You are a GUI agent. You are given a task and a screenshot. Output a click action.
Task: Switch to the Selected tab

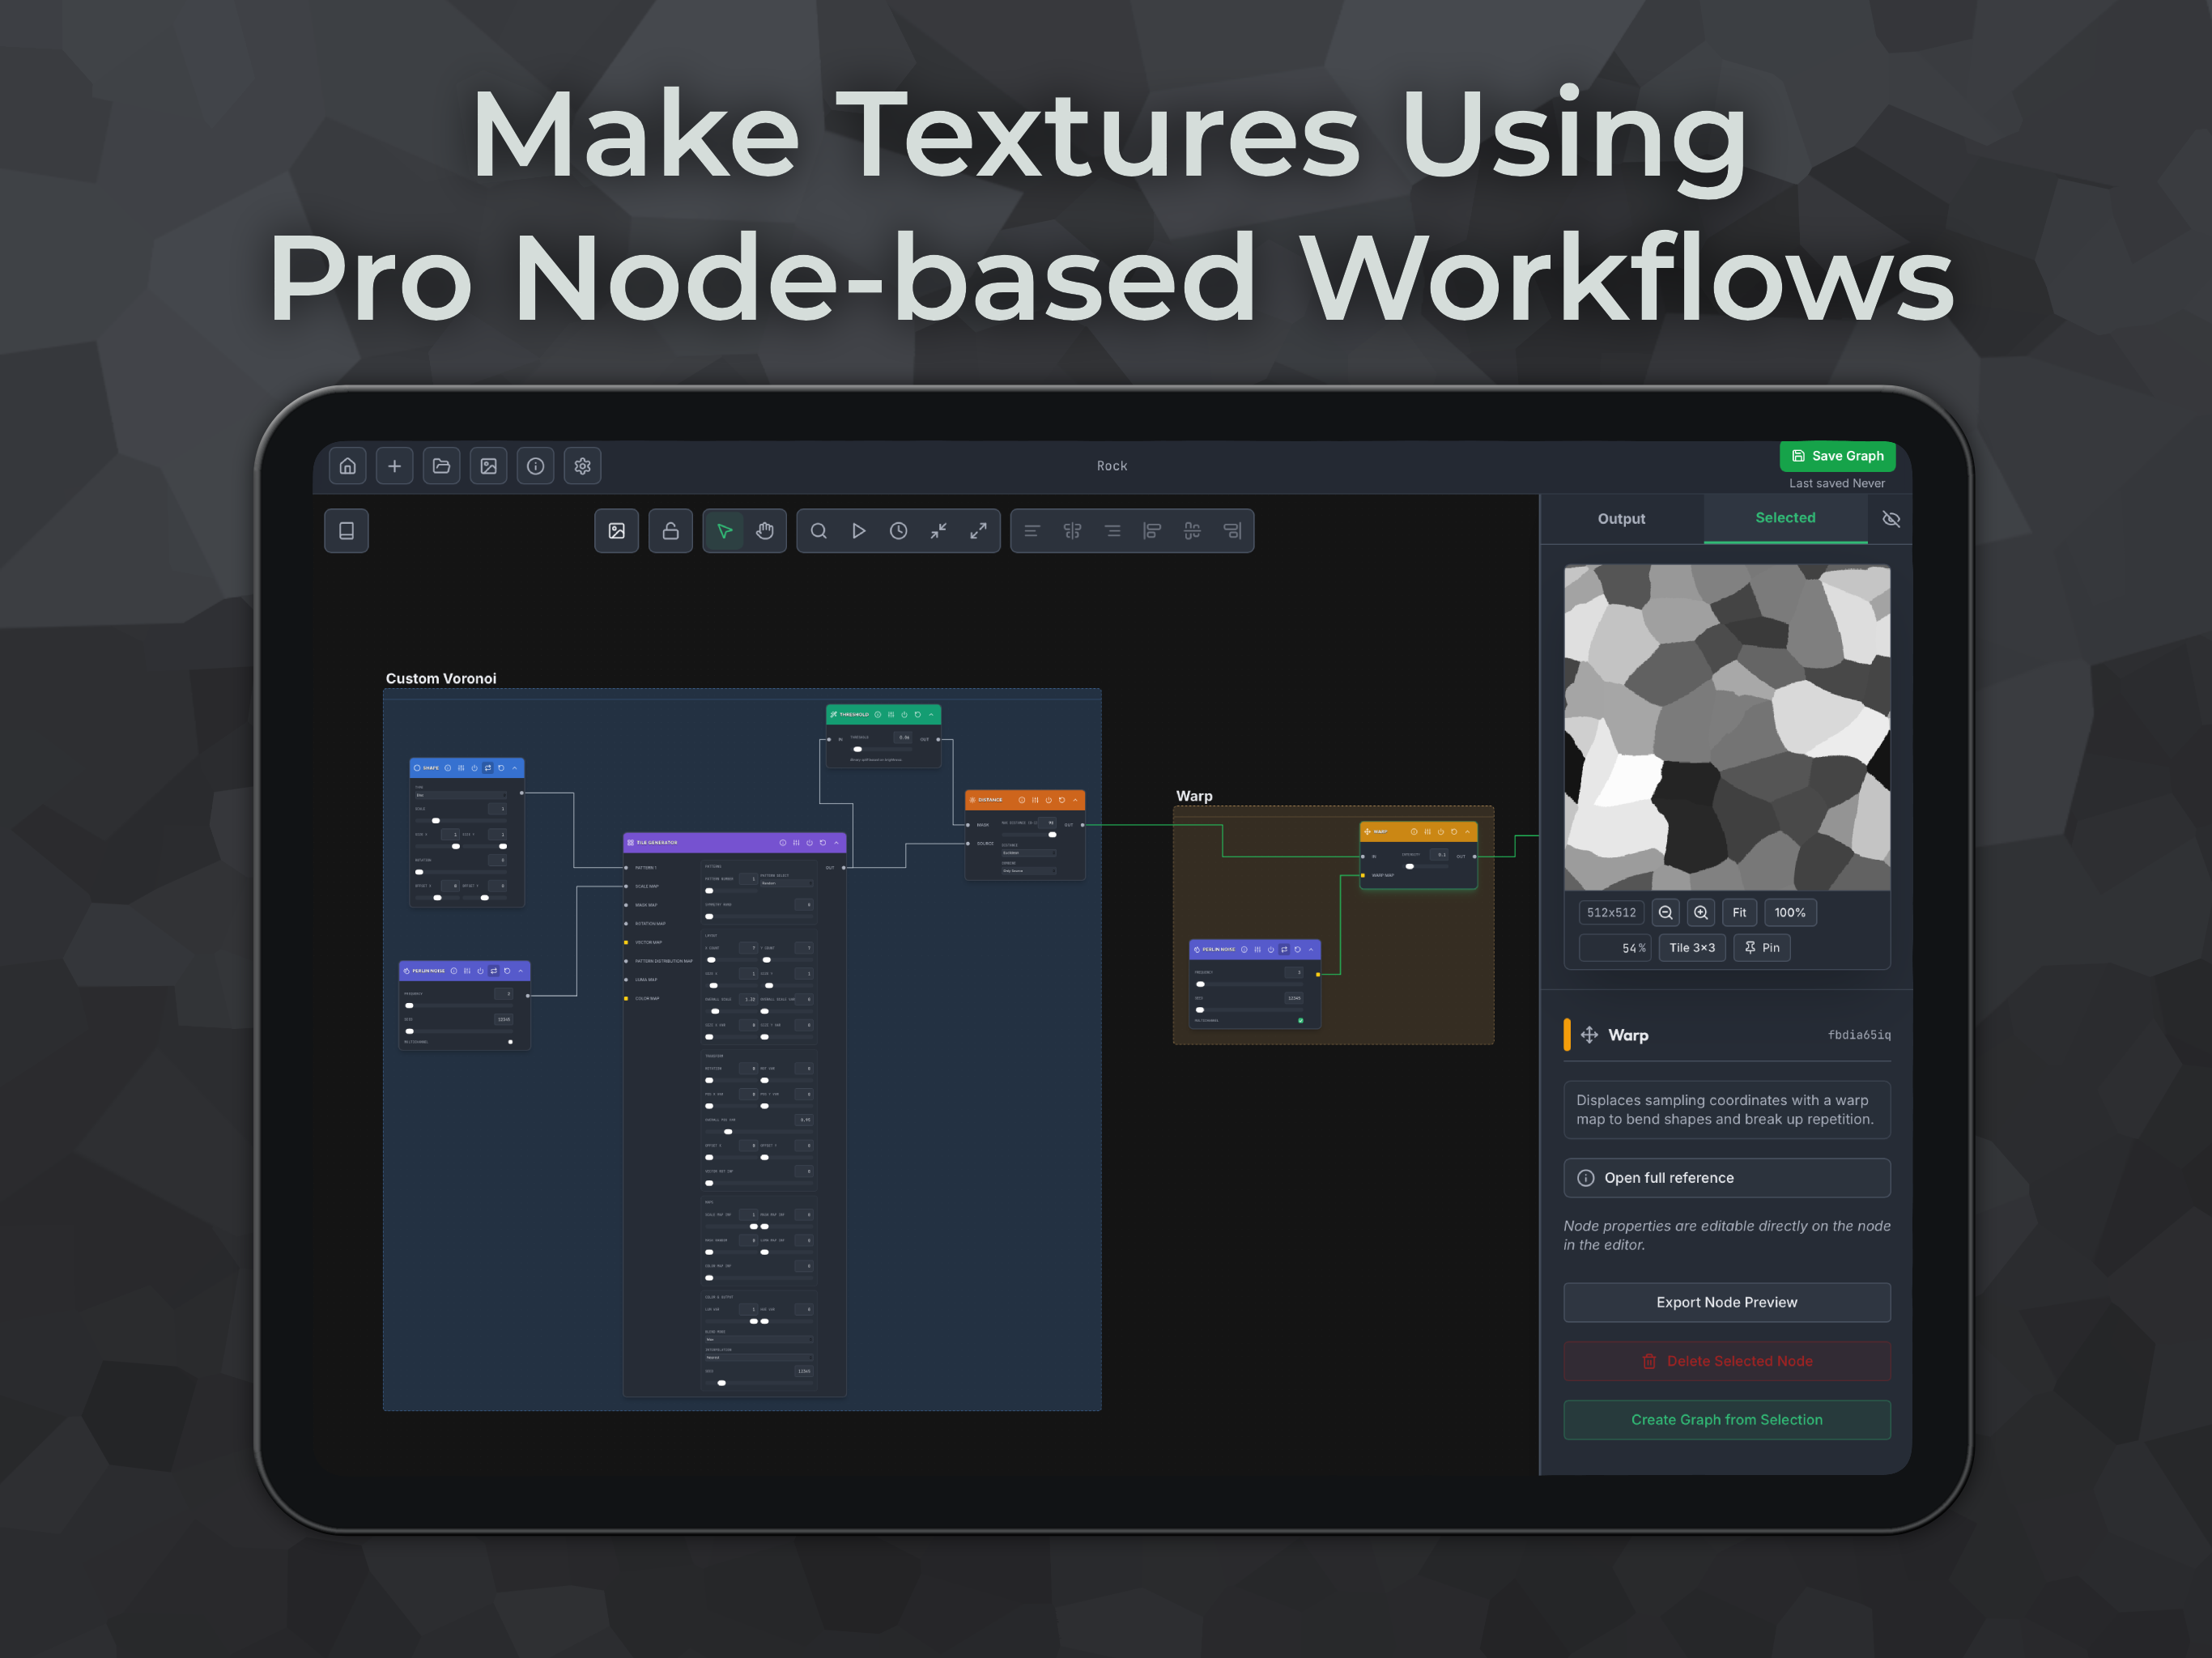coord(1785,518)
